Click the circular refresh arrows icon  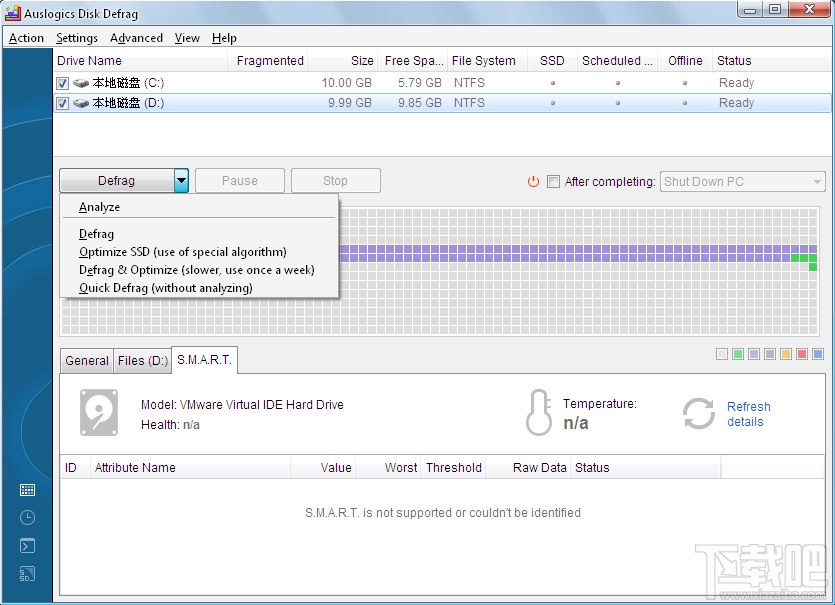698,413
